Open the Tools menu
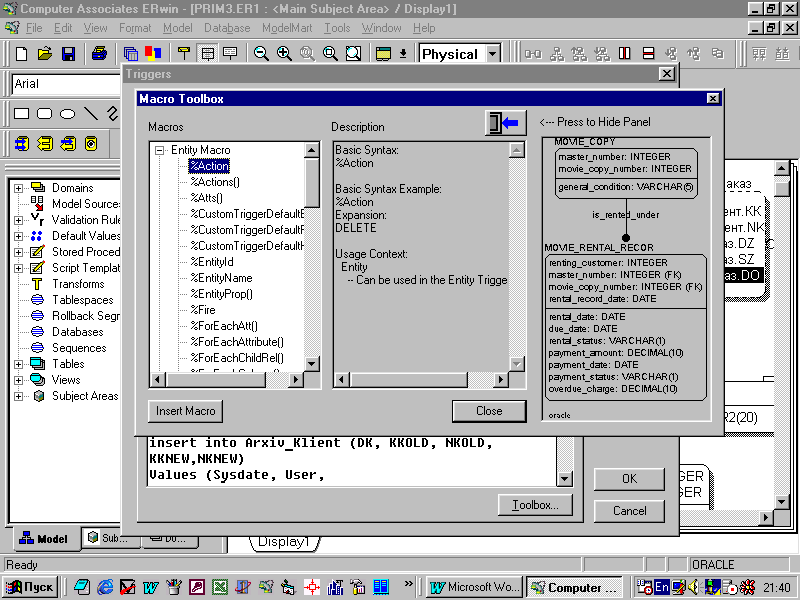This screenshot has width=800, height=600. (x=337, y=28)
